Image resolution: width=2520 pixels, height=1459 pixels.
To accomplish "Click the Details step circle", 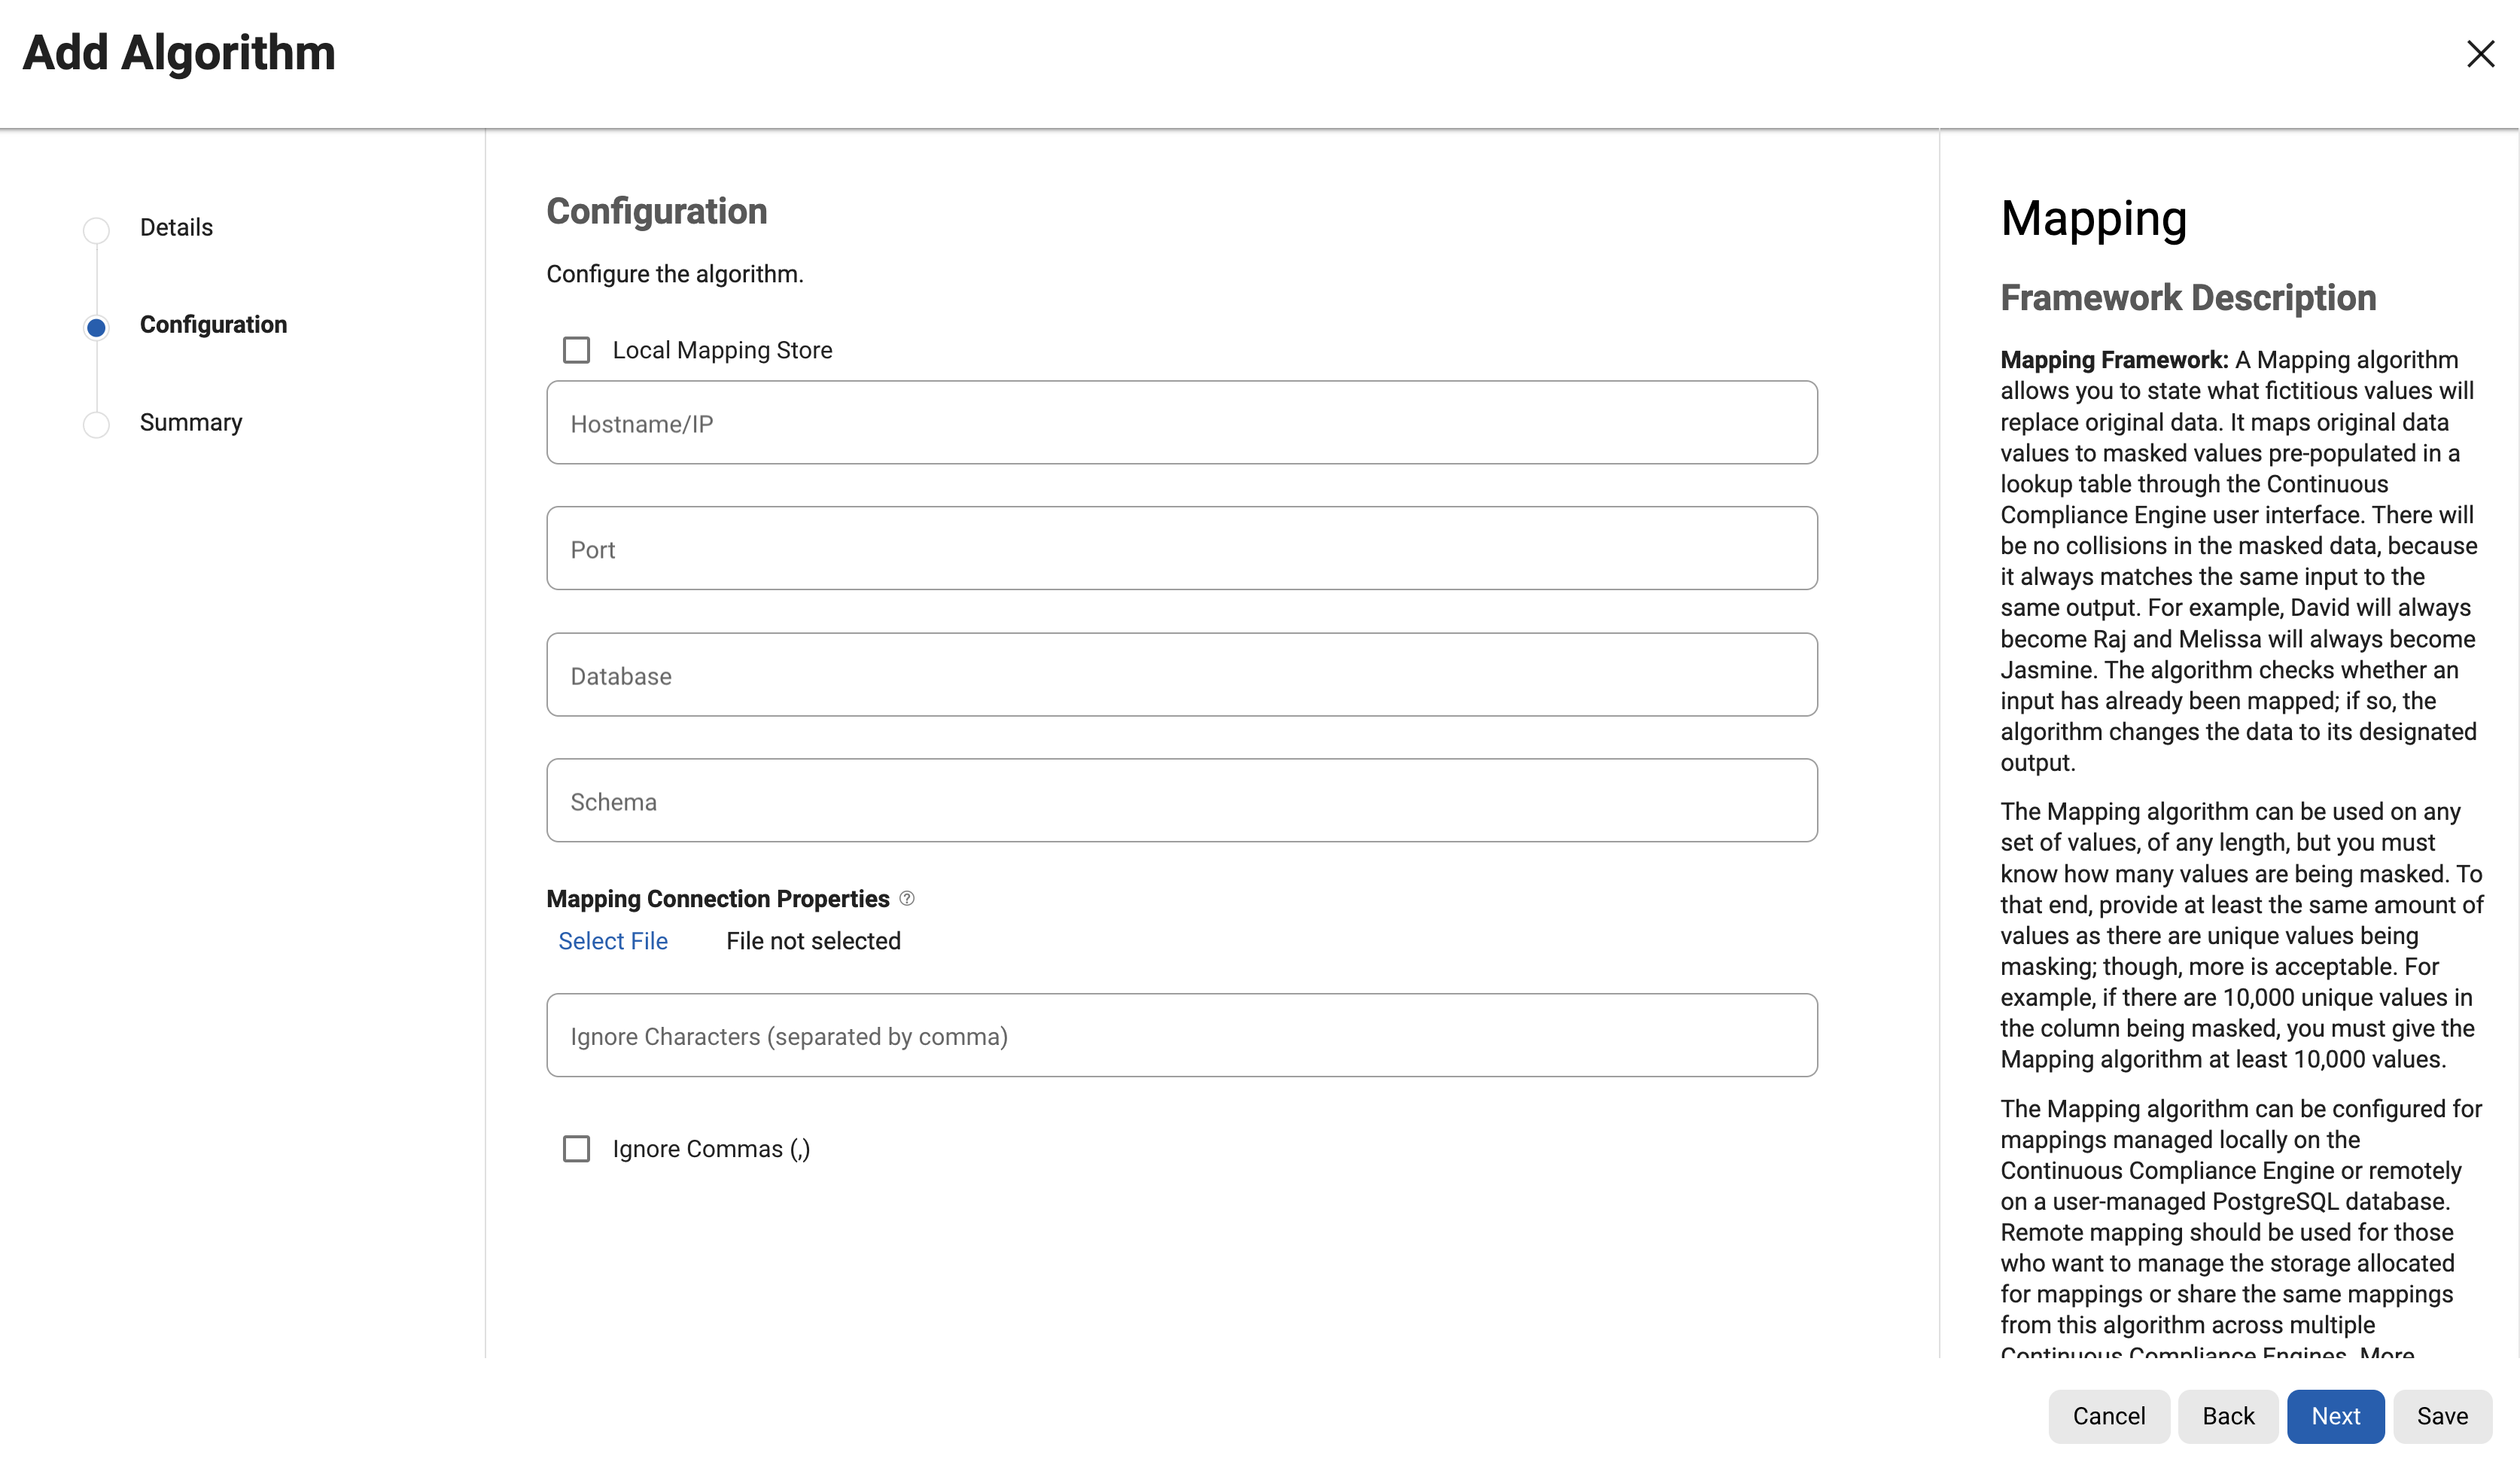I will pyautogui.click(x=96, y=230).
